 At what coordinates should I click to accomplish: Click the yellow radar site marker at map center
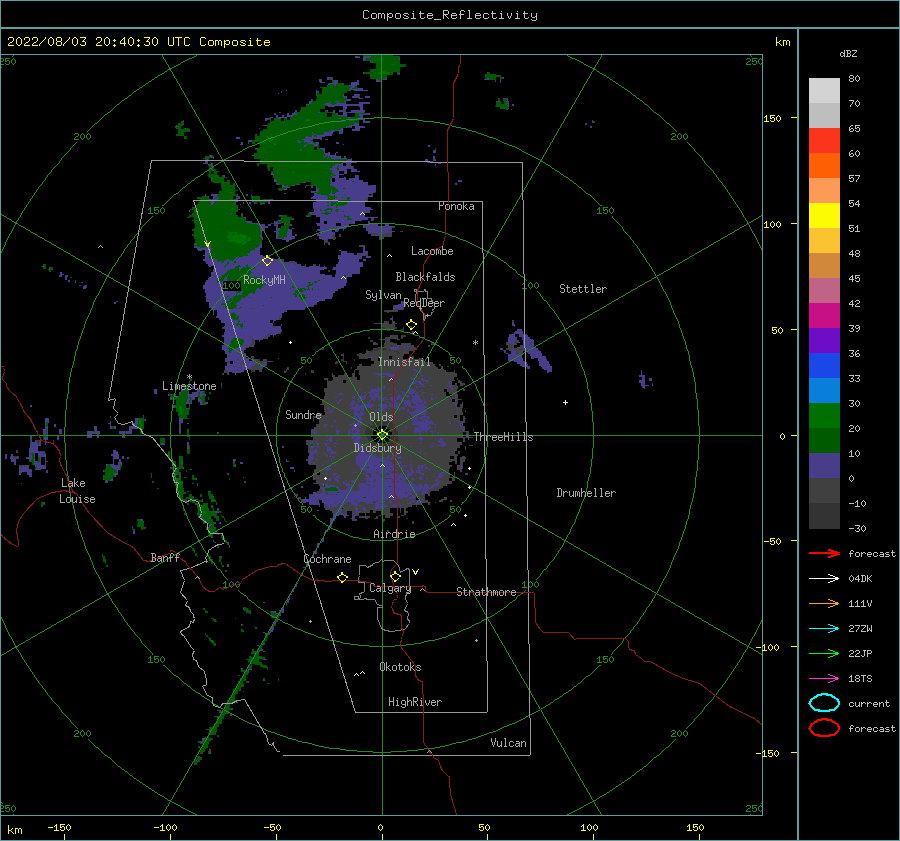point(382,435)
